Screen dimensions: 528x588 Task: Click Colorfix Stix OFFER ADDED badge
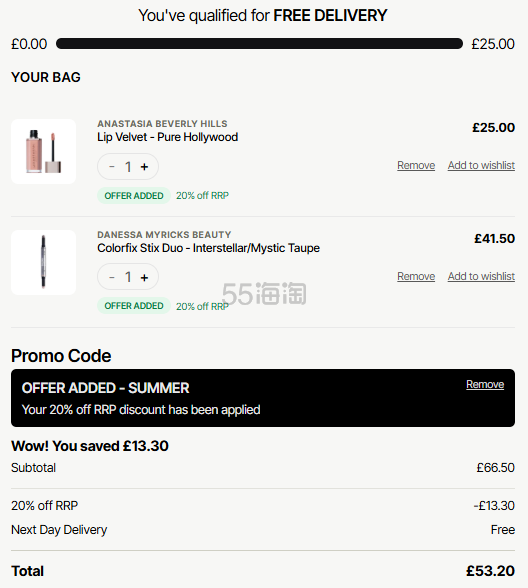point(134,306)
